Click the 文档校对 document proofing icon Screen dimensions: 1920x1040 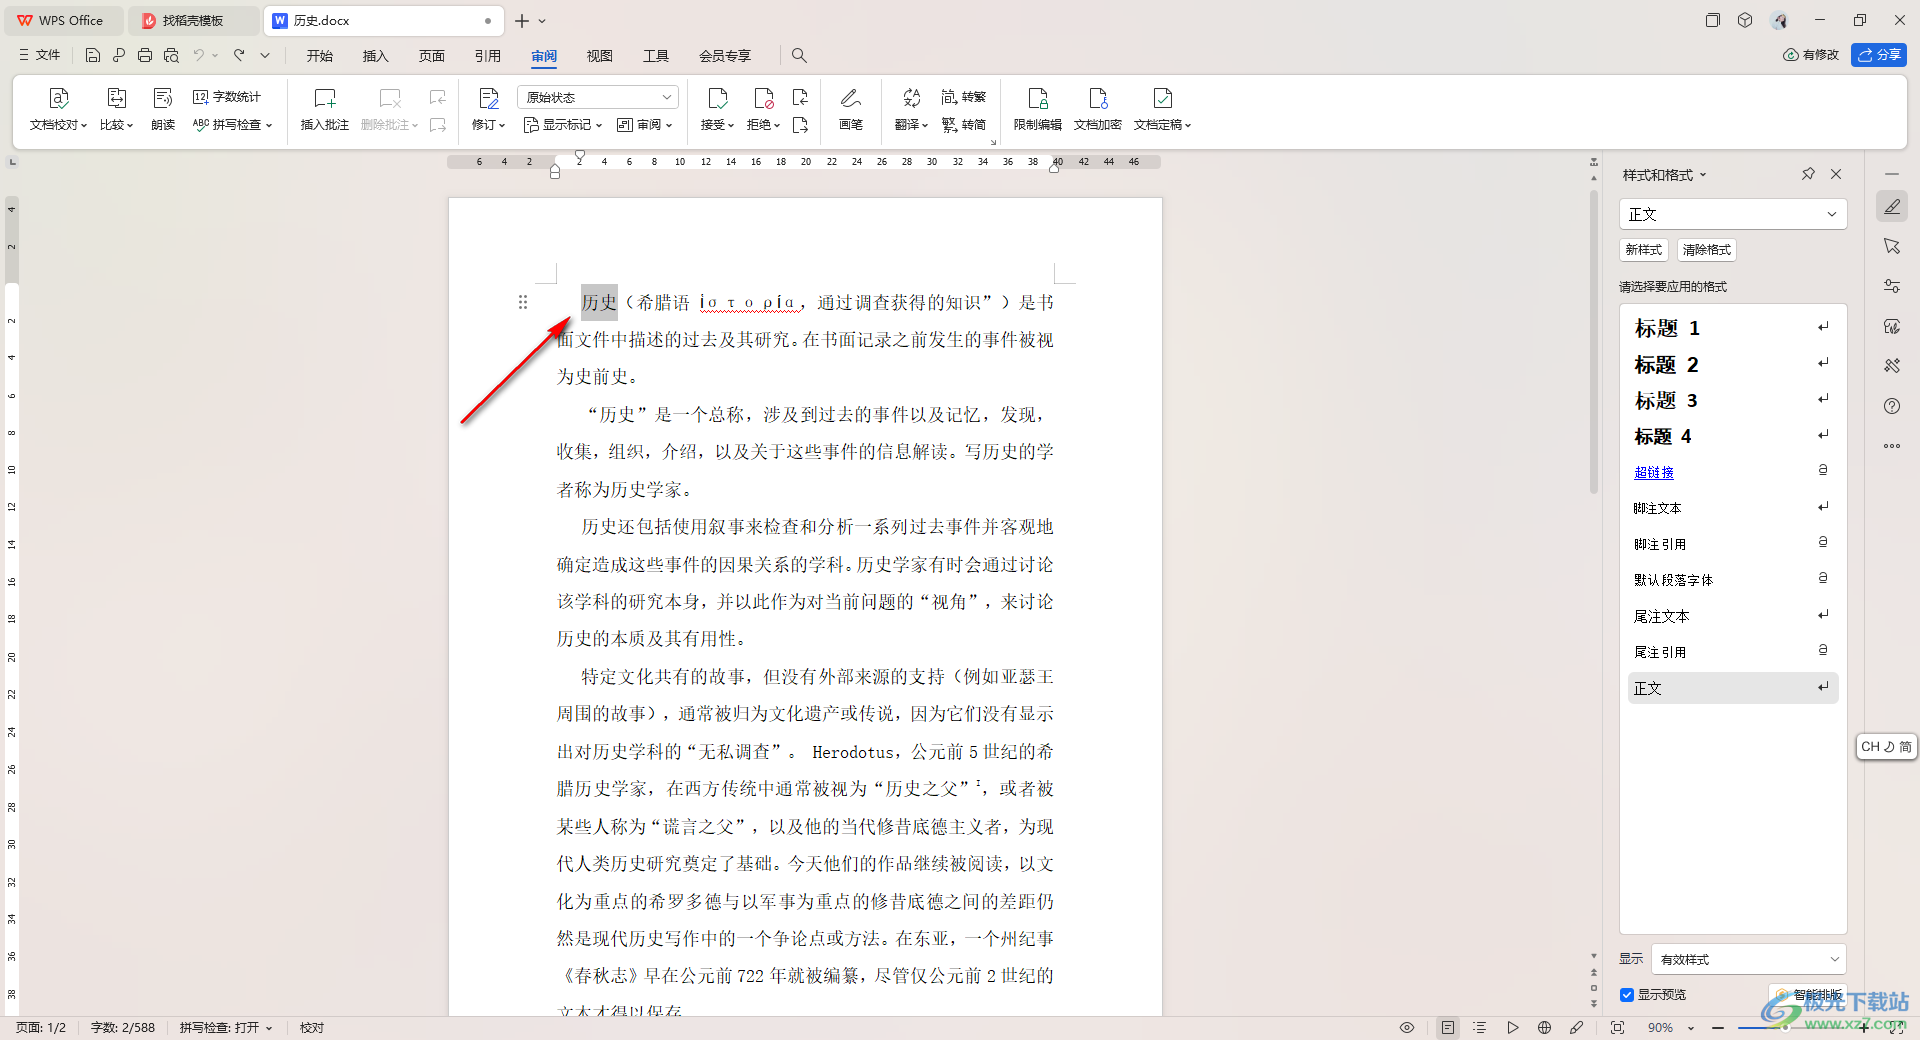[x=58, y=98]
